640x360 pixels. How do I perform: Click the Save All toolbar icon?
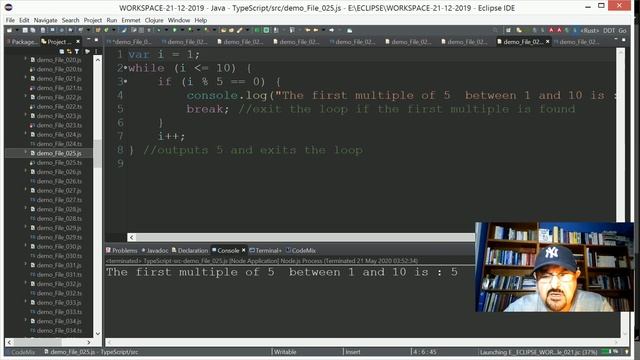coord(33,30)
